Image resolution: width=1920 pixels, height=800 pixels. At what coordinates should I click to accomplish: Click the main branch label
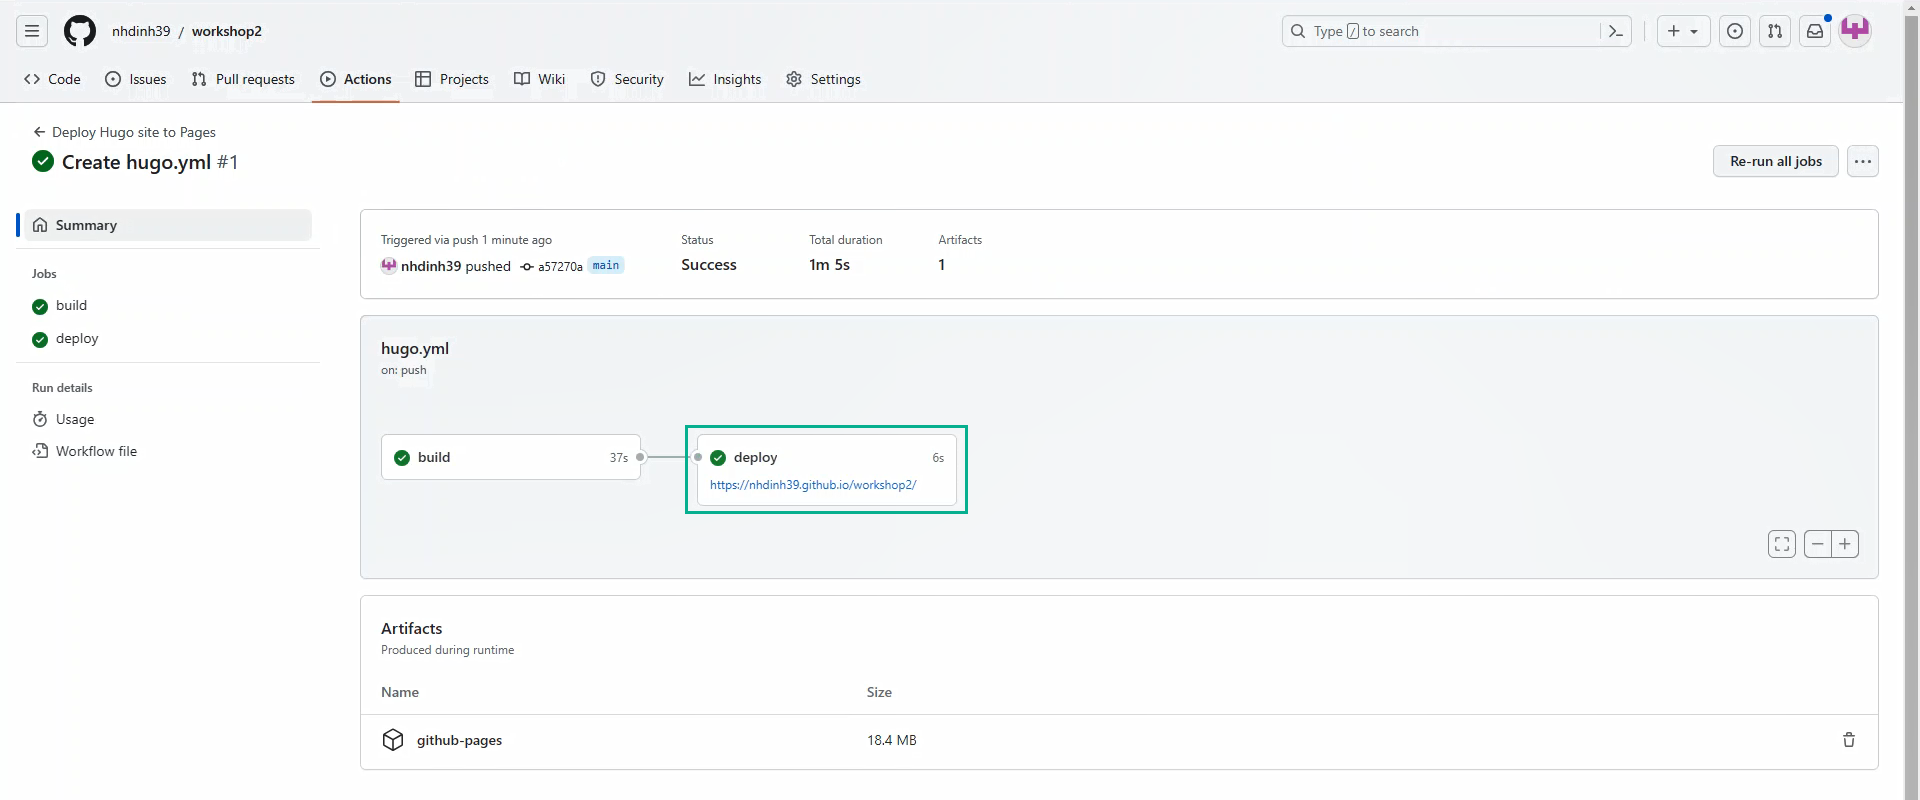coord(606,265)
